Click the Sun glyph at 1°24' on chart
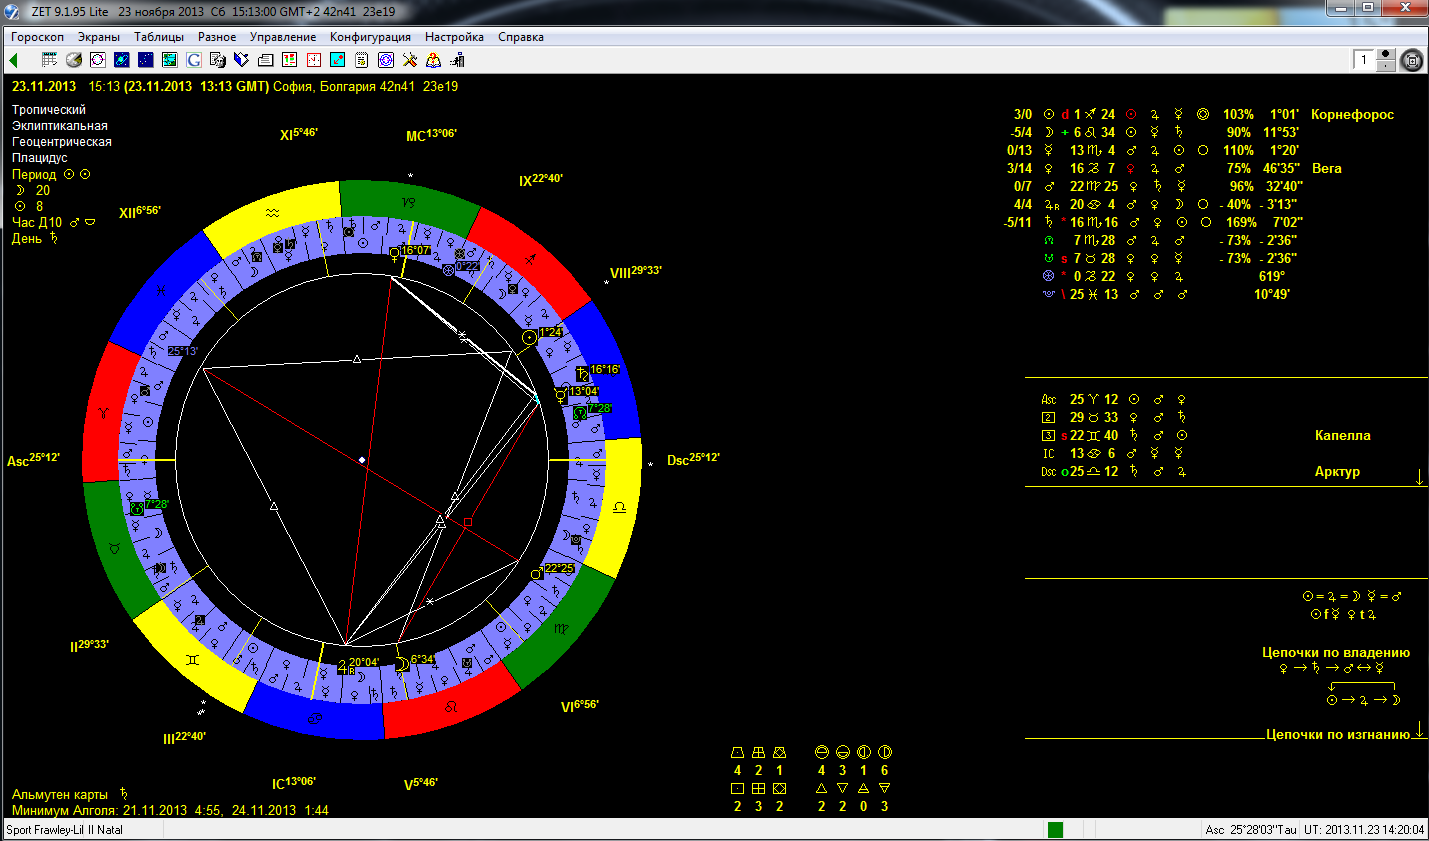The width and height of the screenshot is (1429, 841). [x=530, y=338]
